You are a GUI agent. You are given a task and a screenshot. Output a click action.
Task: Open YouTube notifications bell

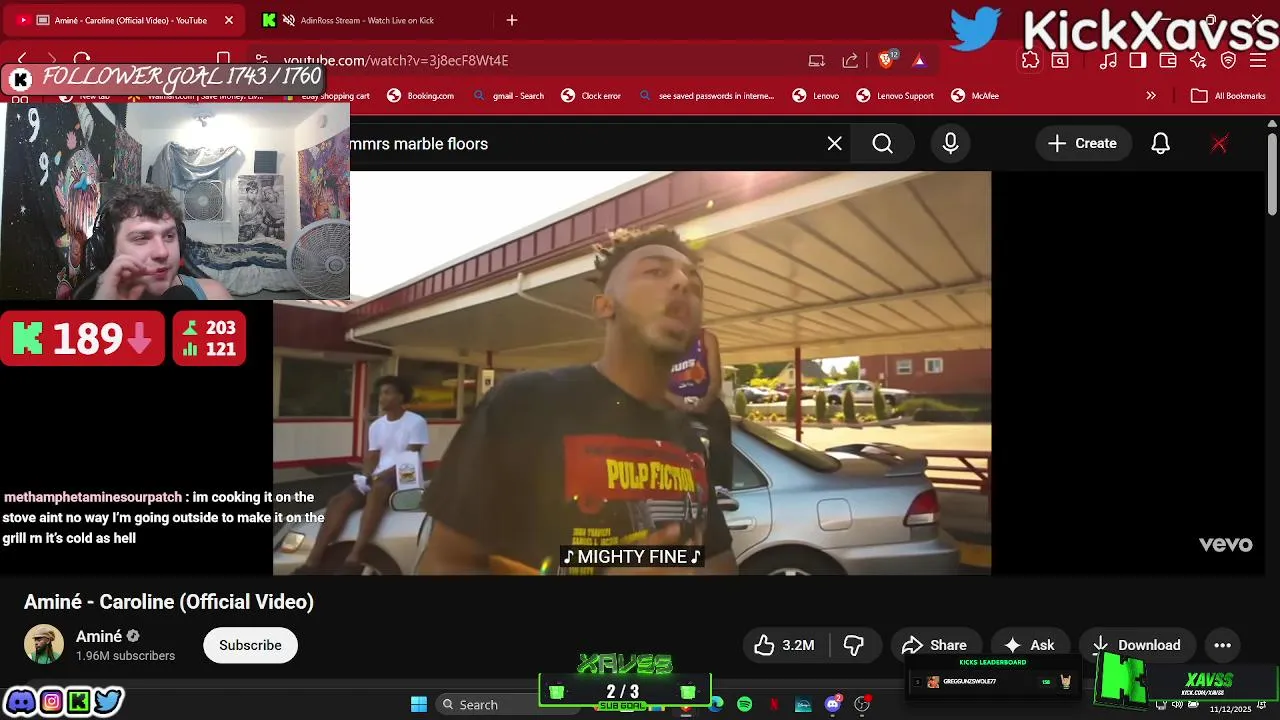coord(1160,144)
